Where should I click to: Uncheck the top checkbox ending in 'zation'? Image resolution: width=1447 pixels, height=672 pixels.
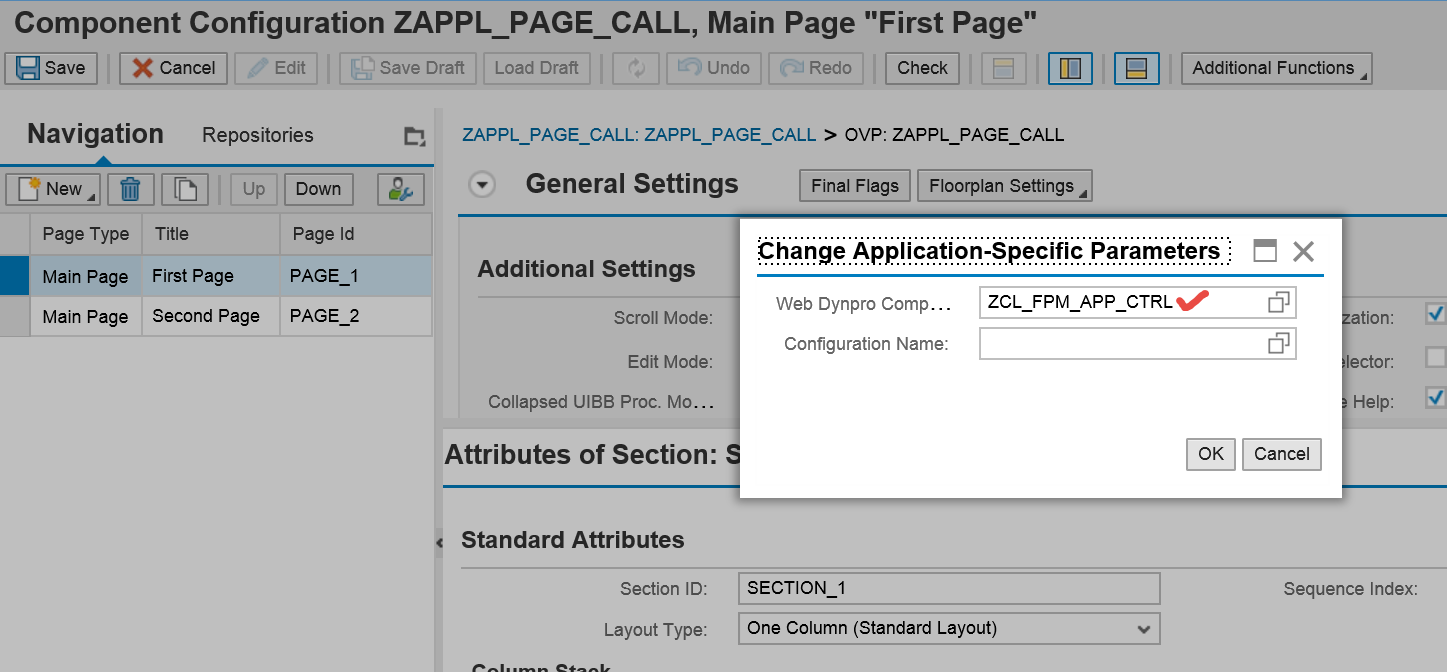tap(1435, 314)
